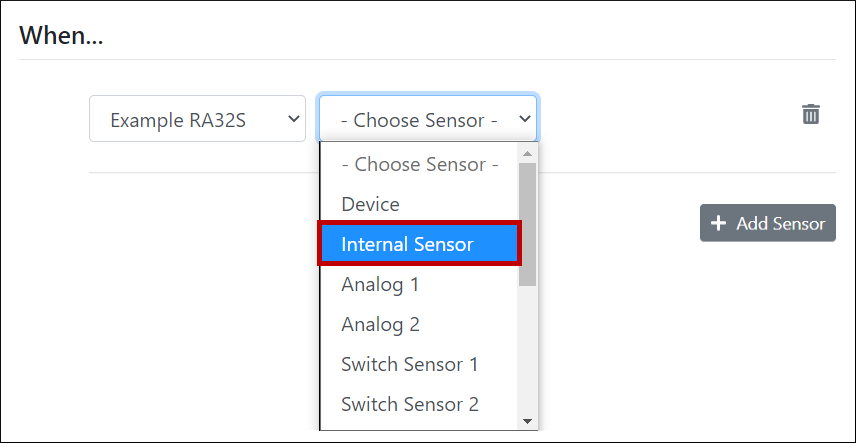Click the "When..." section heading
856x443 pixels.
click(x=62, y=36)
